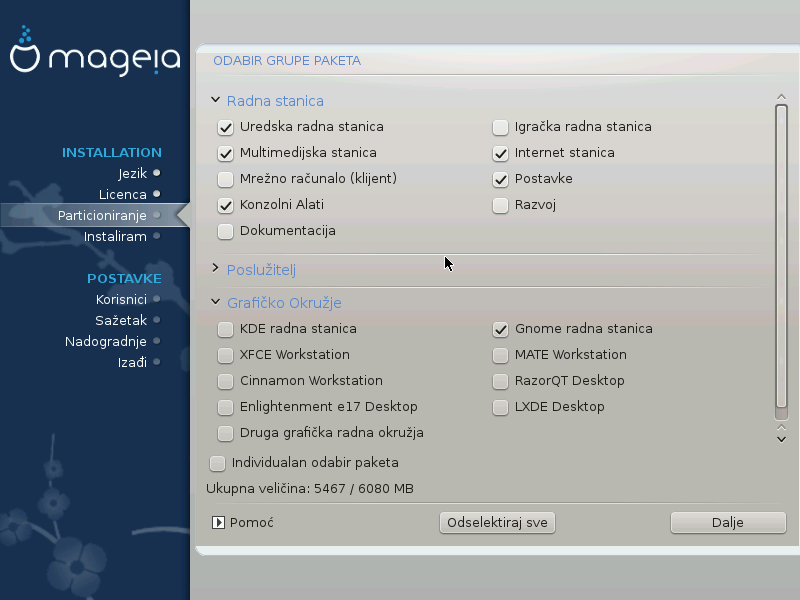Check MATE Workstation
800x600 pixels.
pos(500,355)
